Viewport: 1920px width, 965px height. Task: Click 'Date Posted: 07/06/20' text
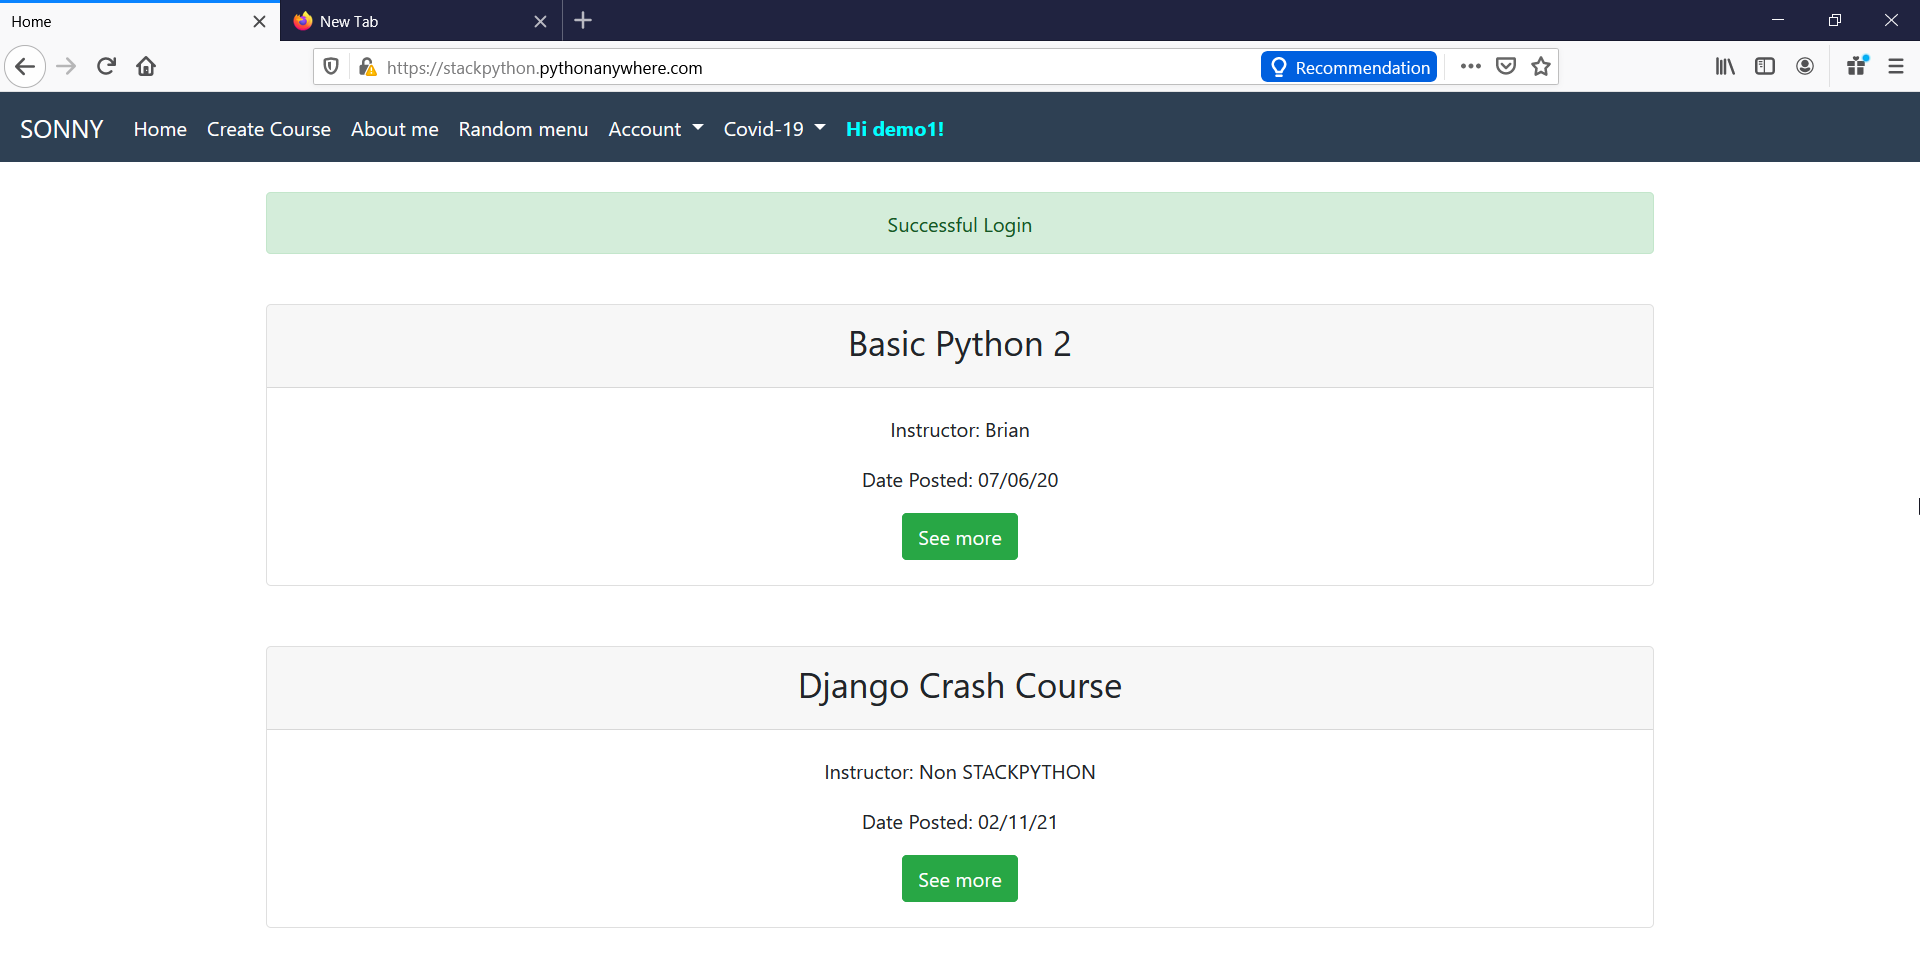tap(960, 480)
